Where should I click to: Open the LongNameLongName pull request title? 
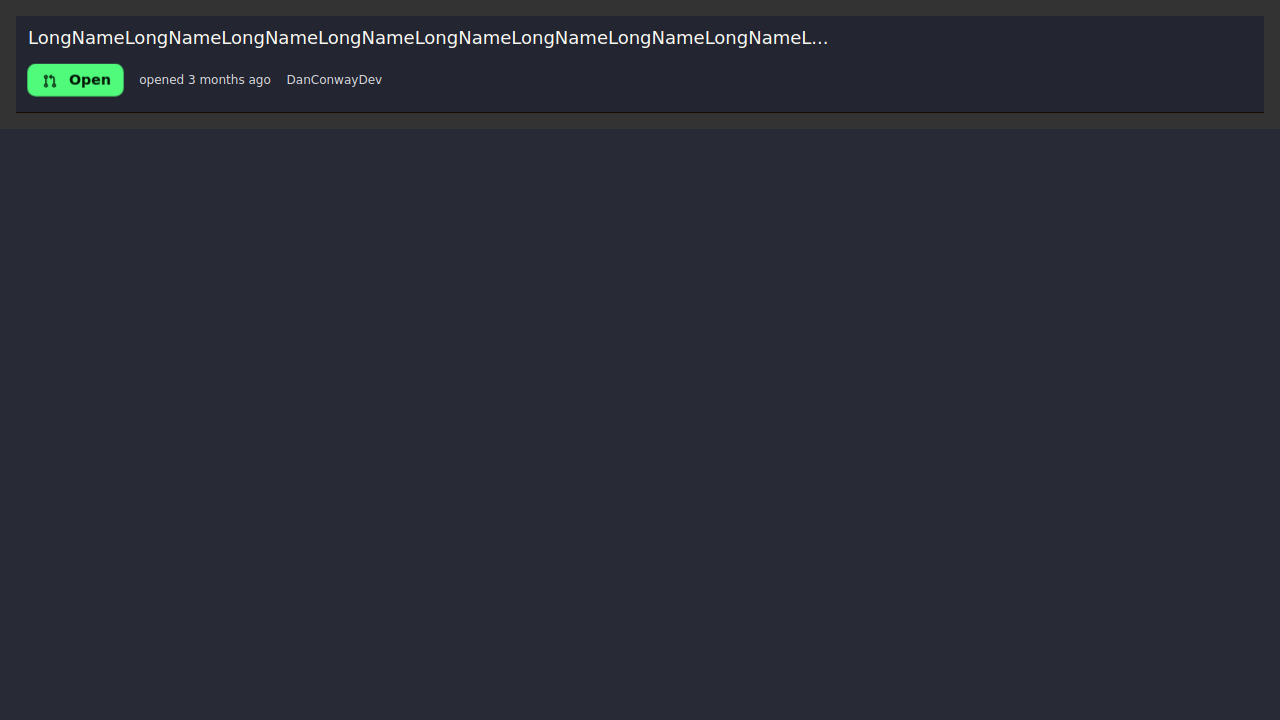(x=427, y=38)
